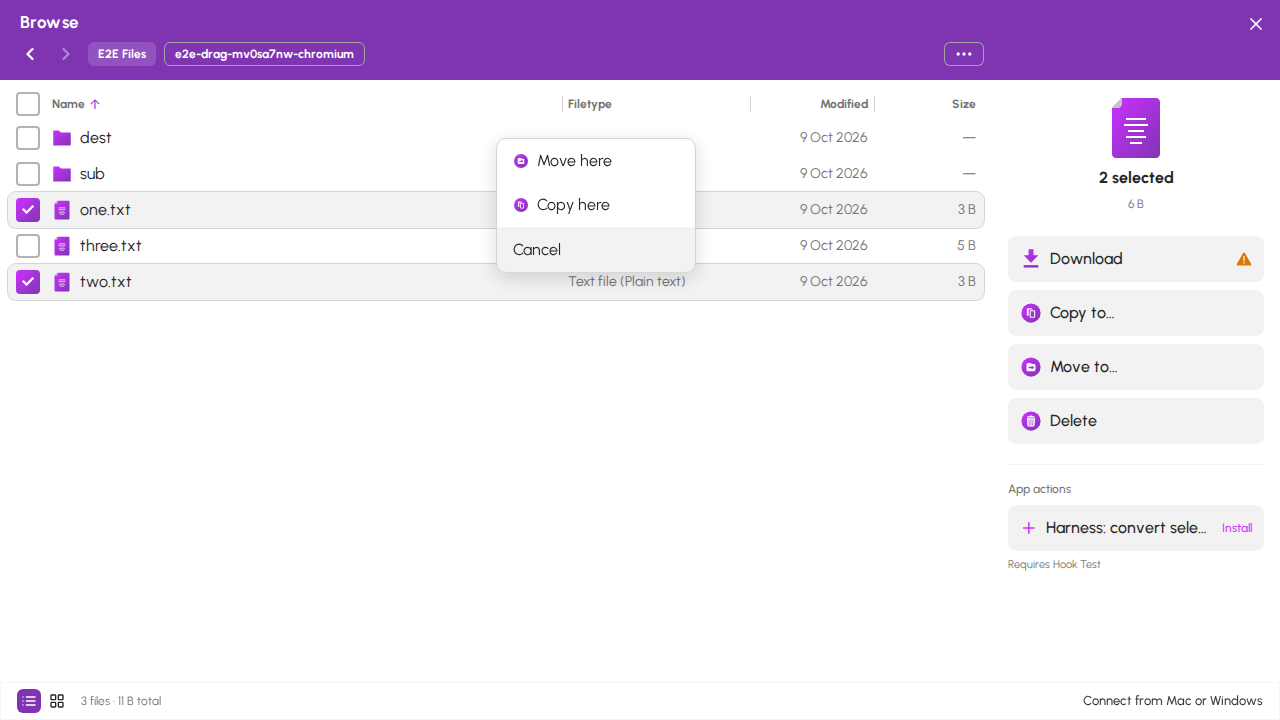Click the sub folder icon
The height and width of the screenshot is (720, 1280).
(x=62, y=174)
